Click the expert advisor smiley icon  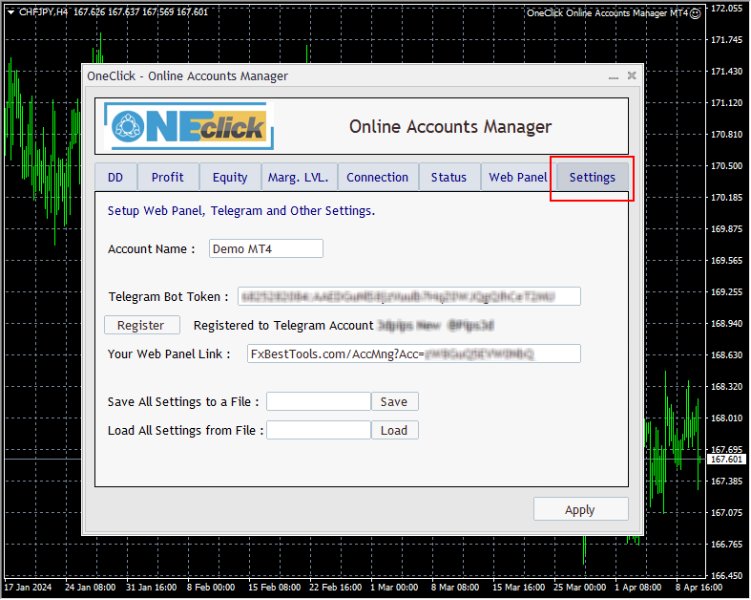tap(695, 13)
